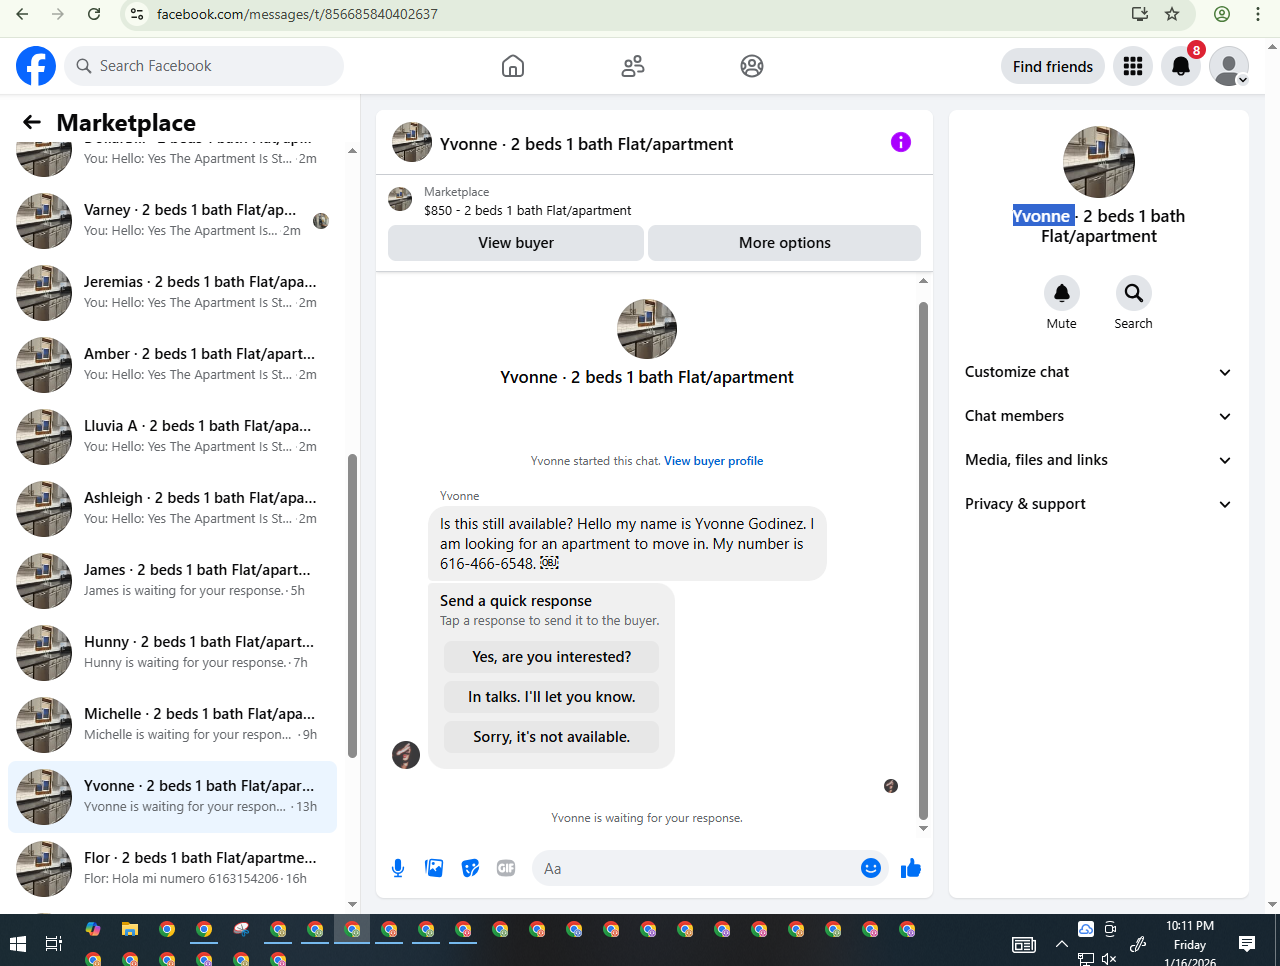Open View buyer profile link
This screenshot has height=966, width=1280.
pos(714,461)
